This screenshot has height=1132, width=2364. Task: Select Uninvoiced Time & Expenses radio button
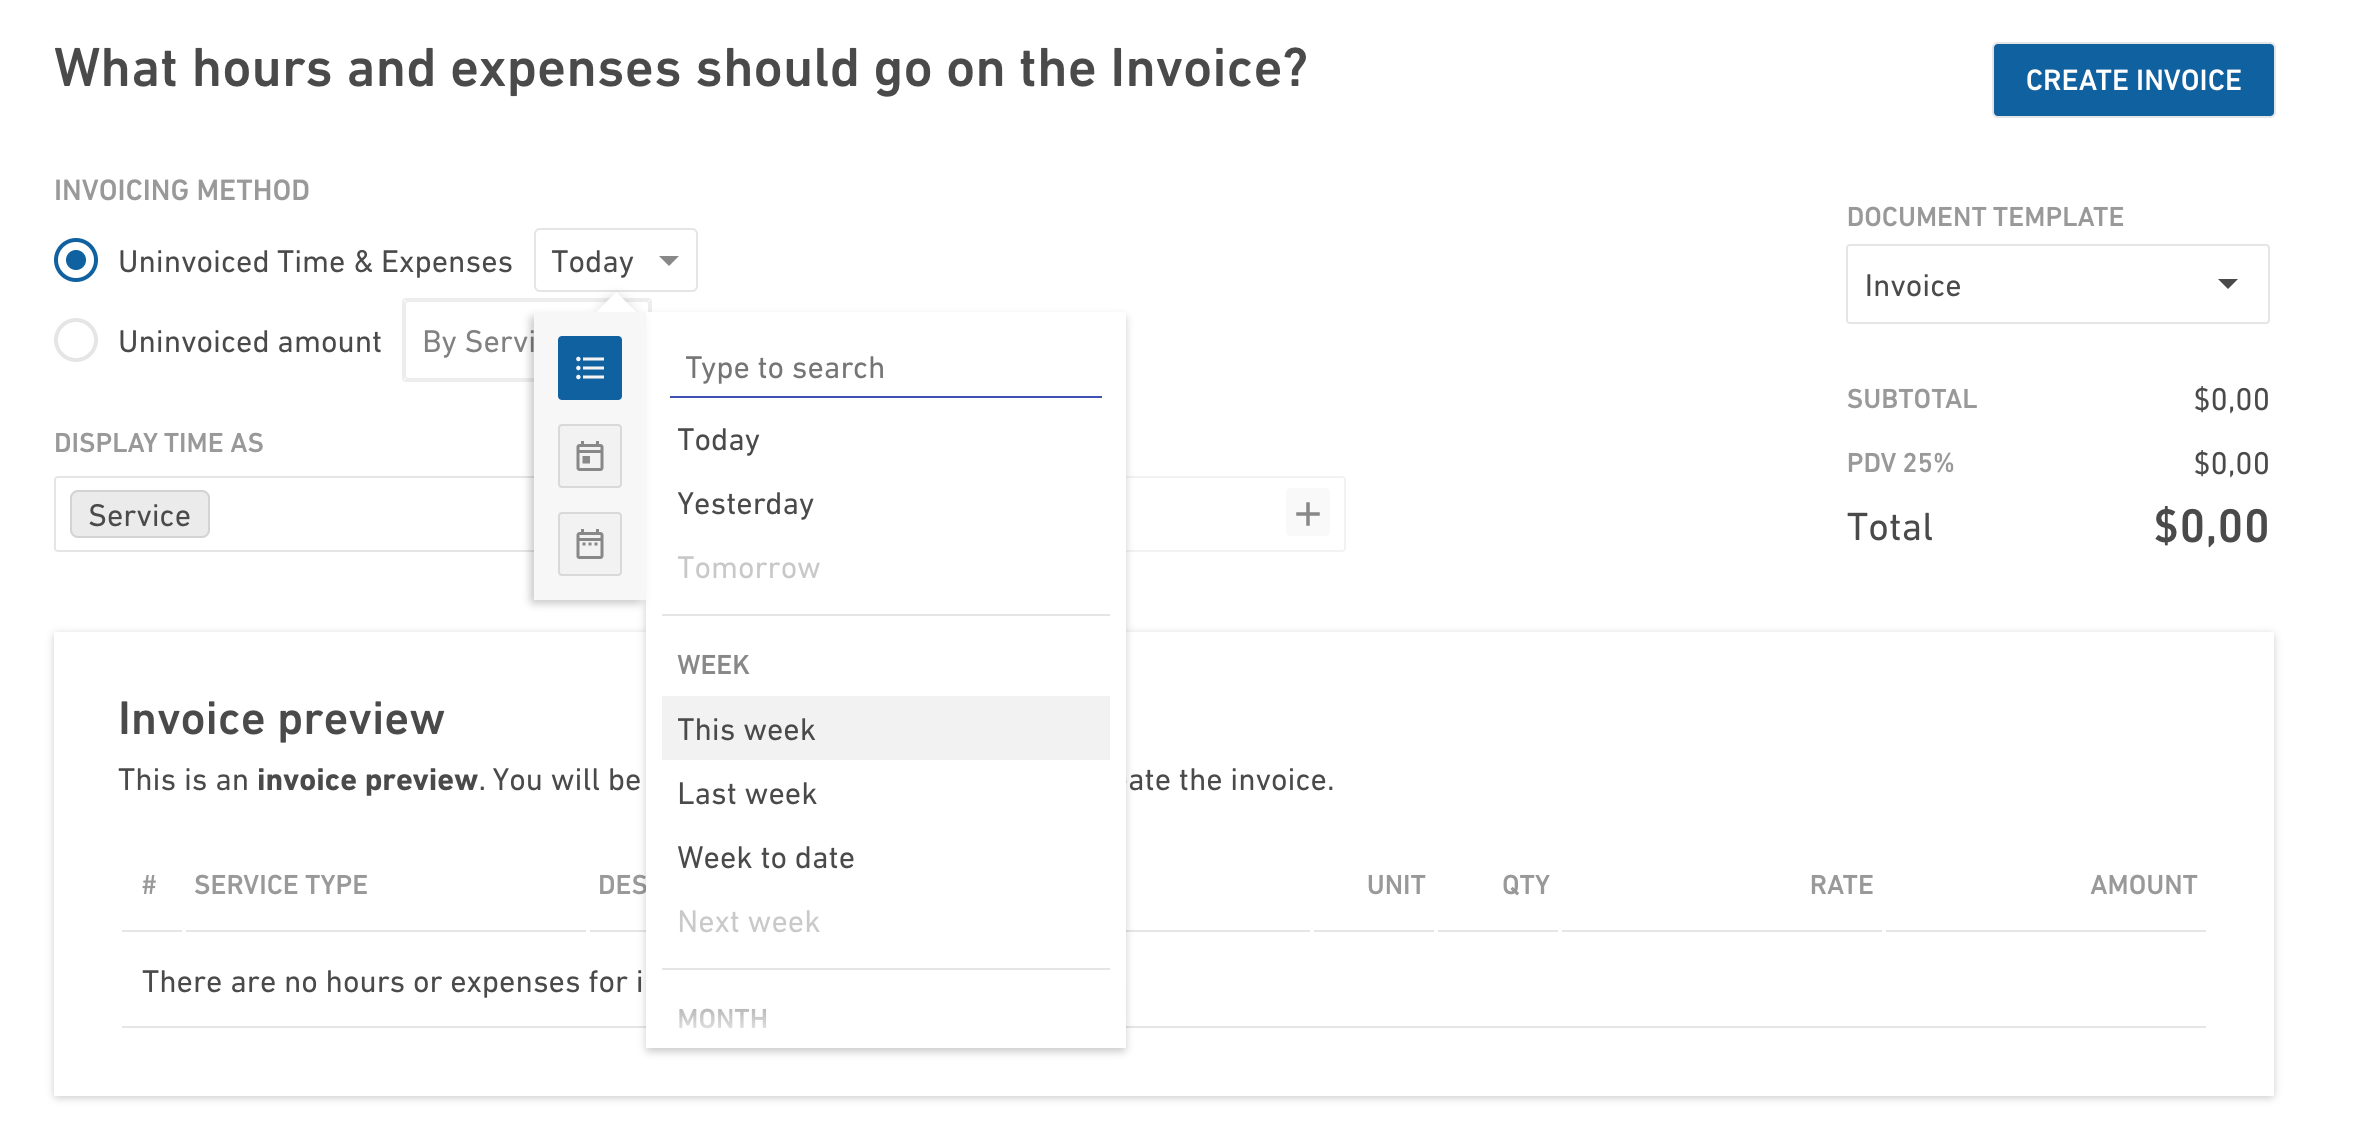(76, 261)
